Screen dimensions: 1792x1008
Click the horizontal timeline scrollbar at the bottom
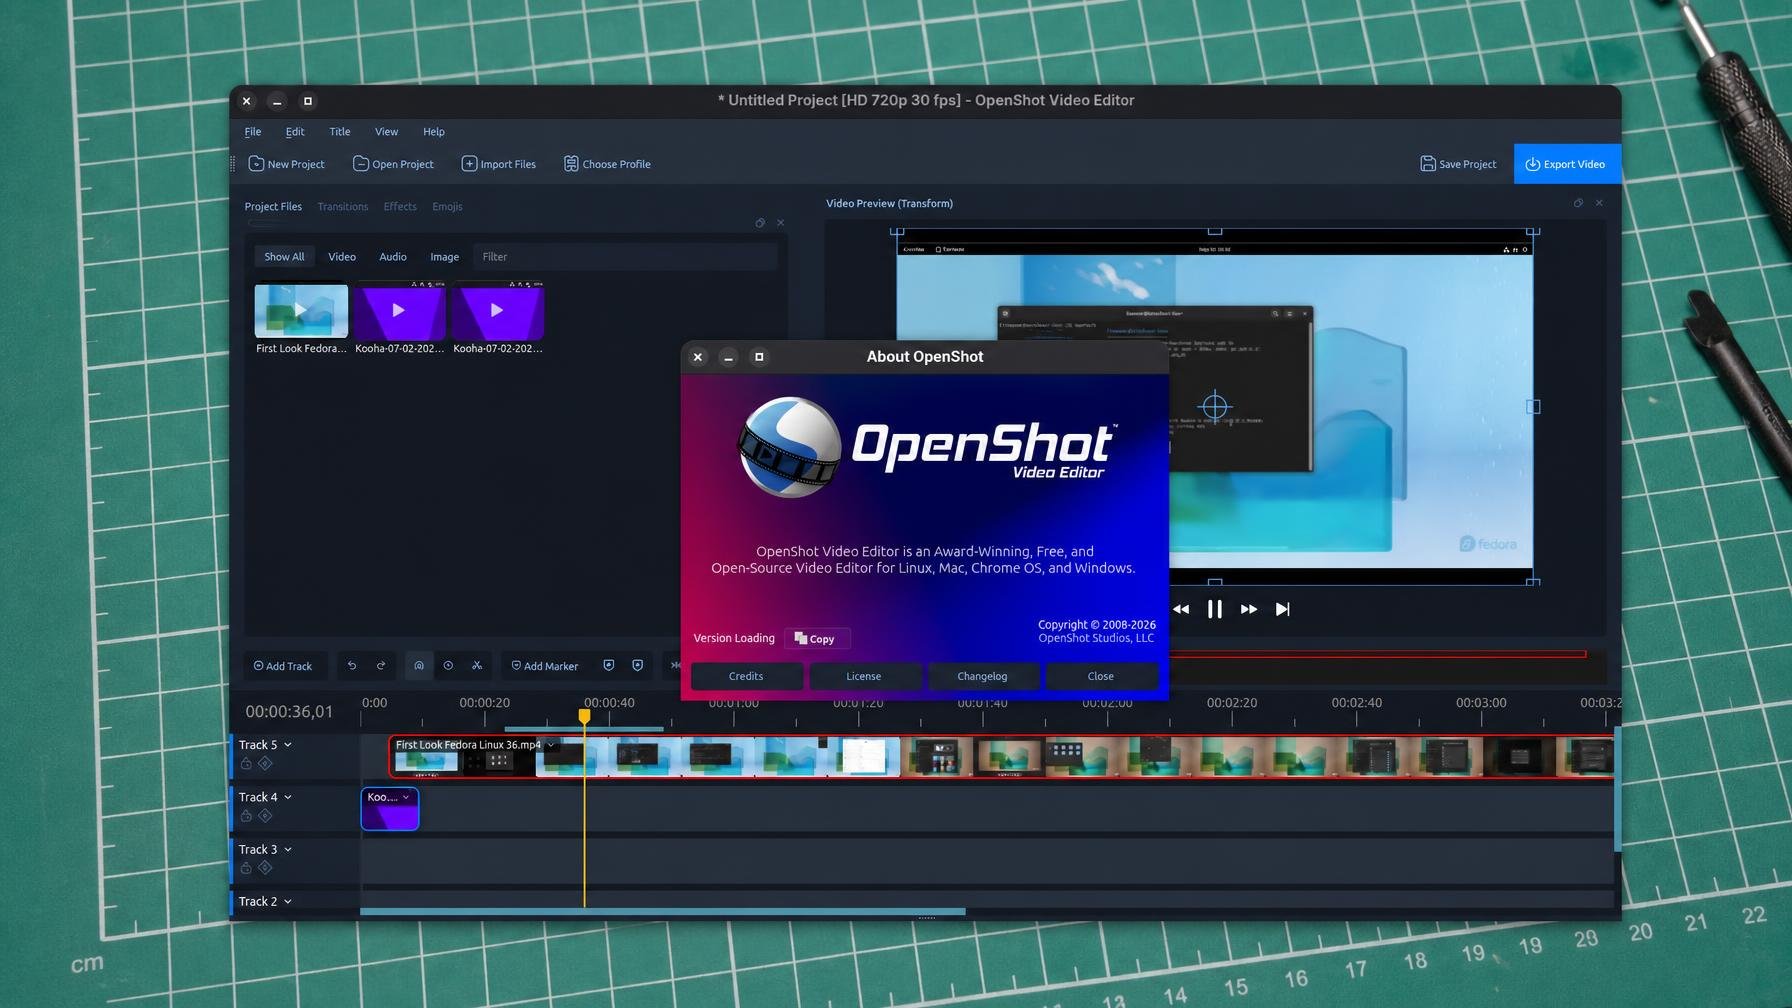662,912
